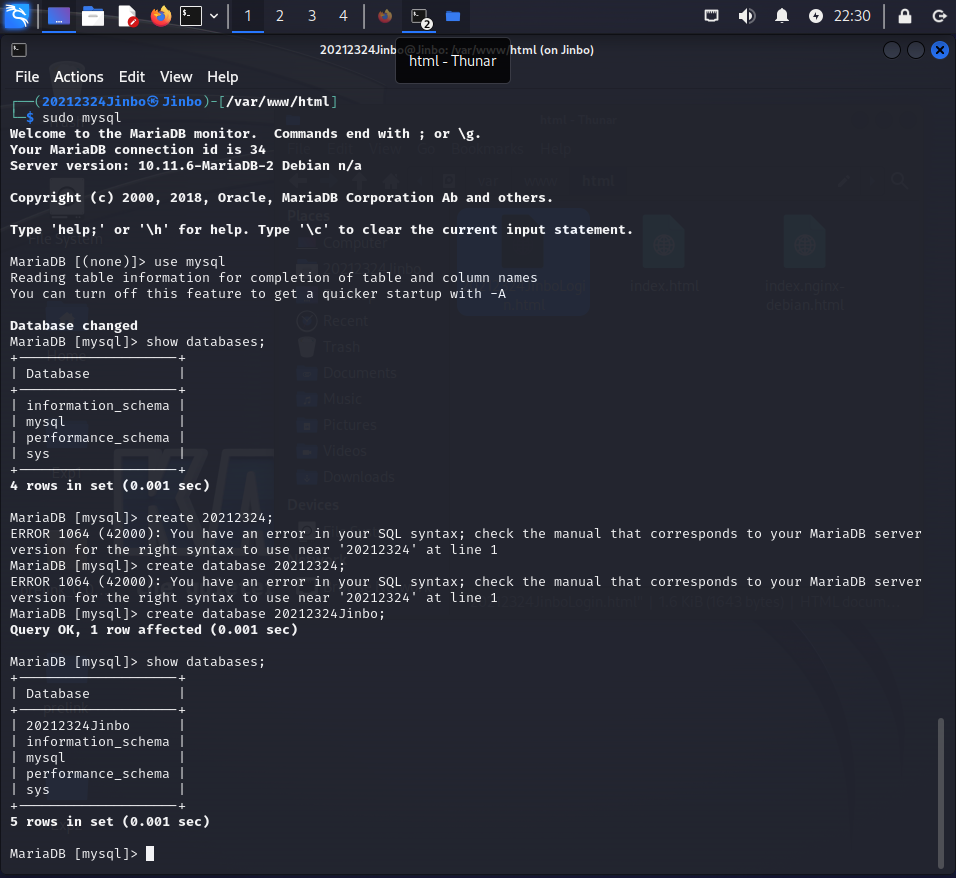
Task: Open the terminal View menu
Action: pos(176,77)
